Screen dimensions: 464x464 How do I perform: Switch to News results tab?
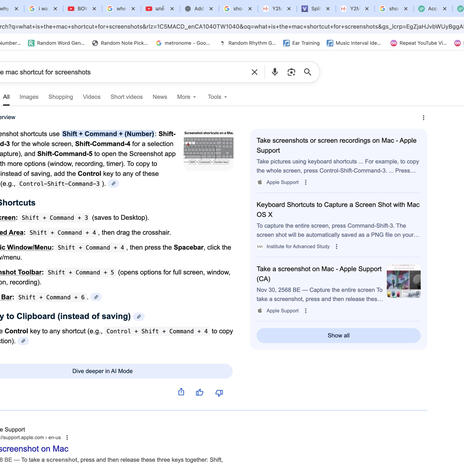click(160, 97)
